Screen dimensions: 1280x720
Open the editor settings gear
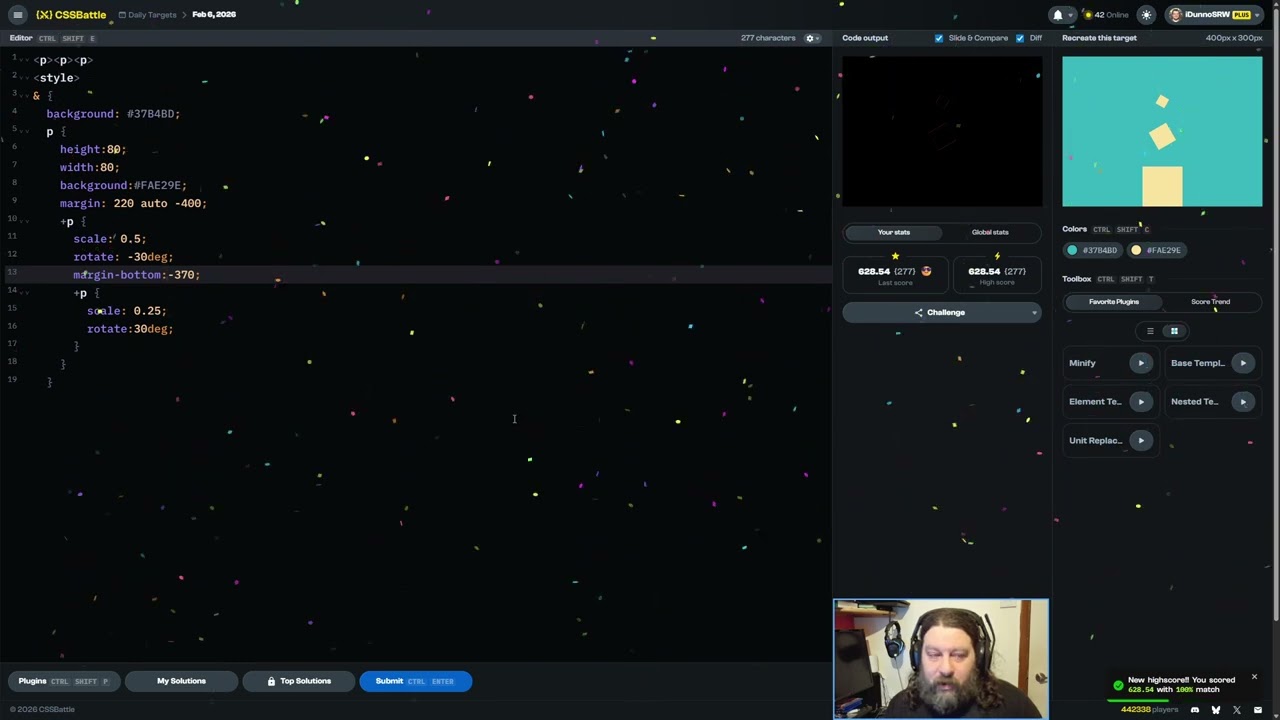[810, 38]
